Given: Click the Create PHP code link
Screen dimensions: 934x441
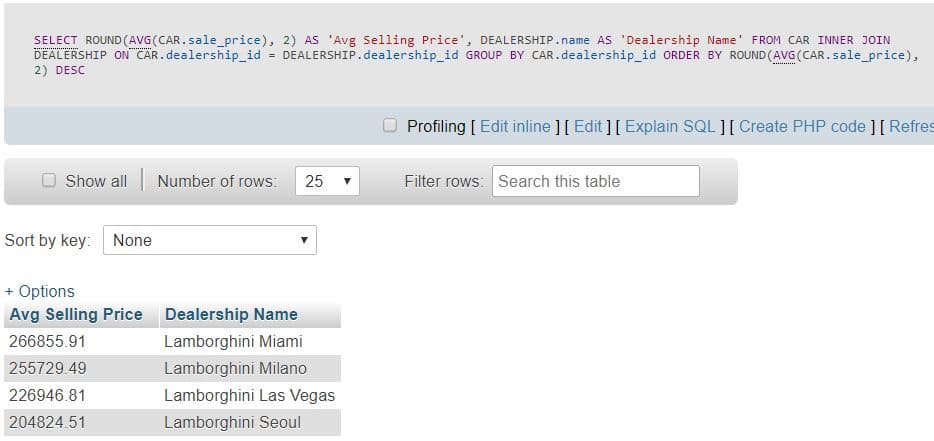Looking at the screenshot, I should 802,126.
